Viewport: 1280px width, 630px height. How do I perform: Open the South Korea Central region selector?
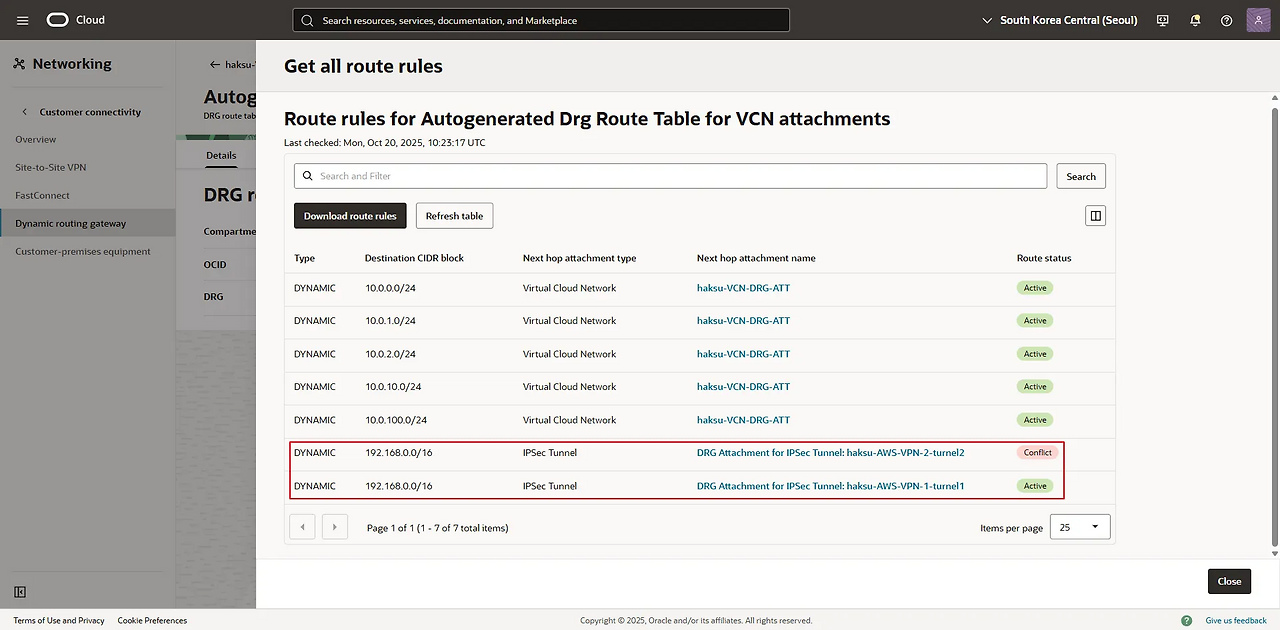tap(1060, 20)
